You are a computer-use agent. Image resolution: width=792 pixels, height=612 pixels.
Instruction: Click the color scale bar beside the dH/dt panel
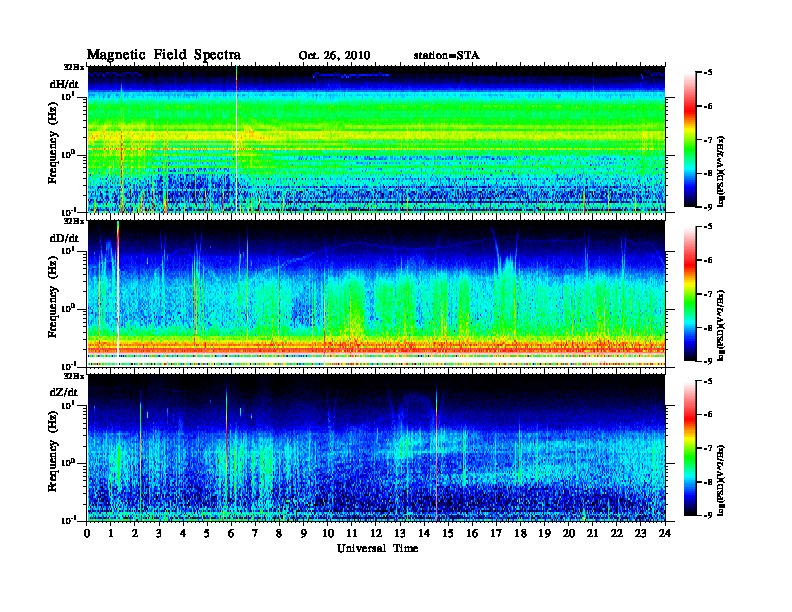pyautogui.click(x=690, y=139)
